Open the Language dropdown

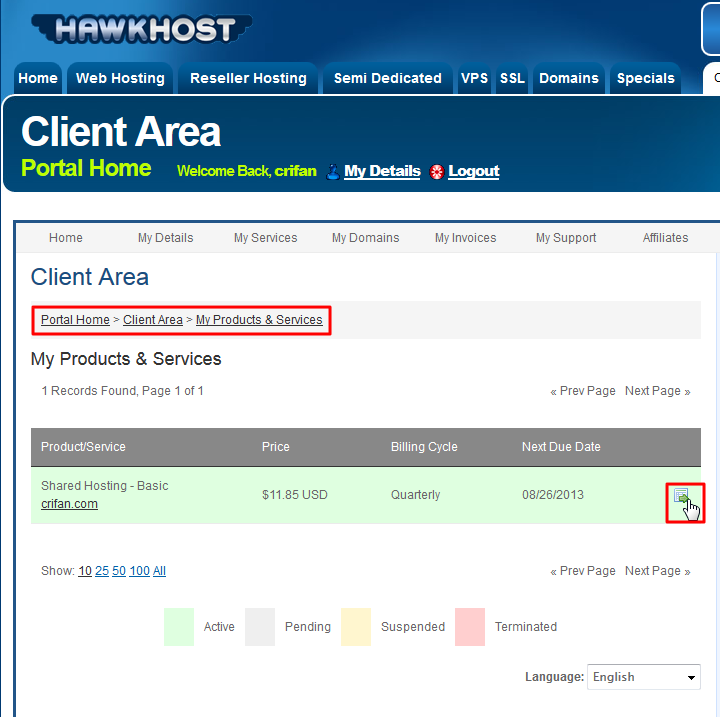coord(643,677)
